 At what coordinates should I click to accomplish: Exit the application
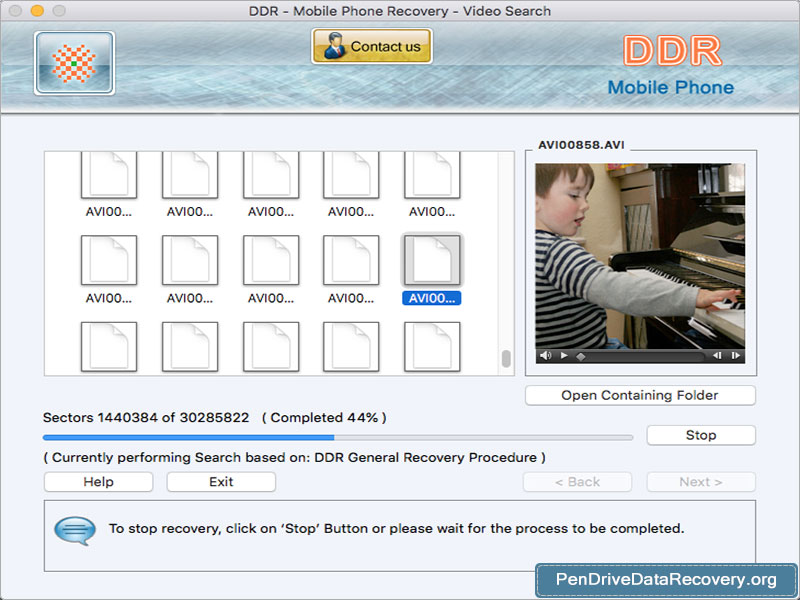click(221, 482)
